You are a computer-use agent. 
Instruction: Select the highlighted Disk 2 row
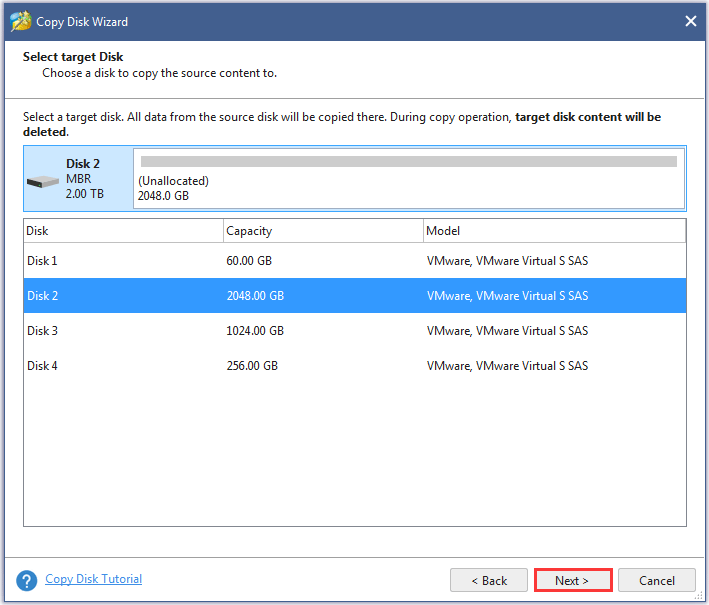point(355,296)
